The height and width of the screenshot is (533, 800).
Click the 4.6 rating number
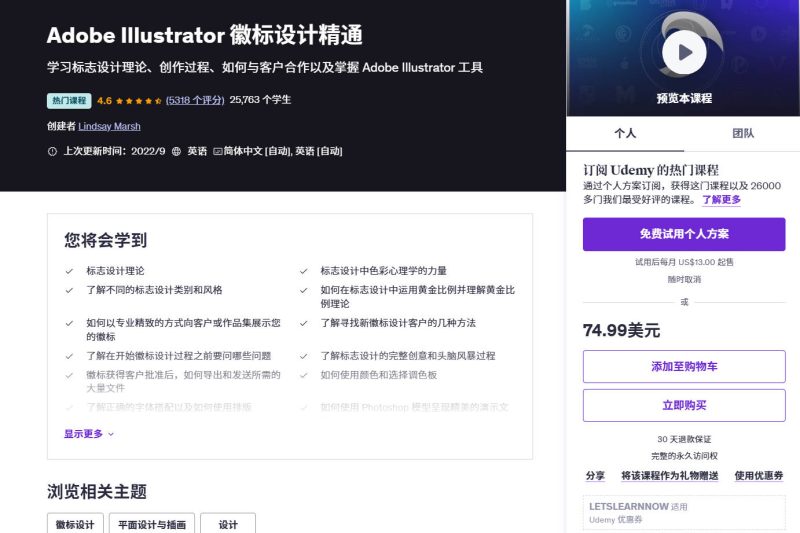(x=104, y=100)
